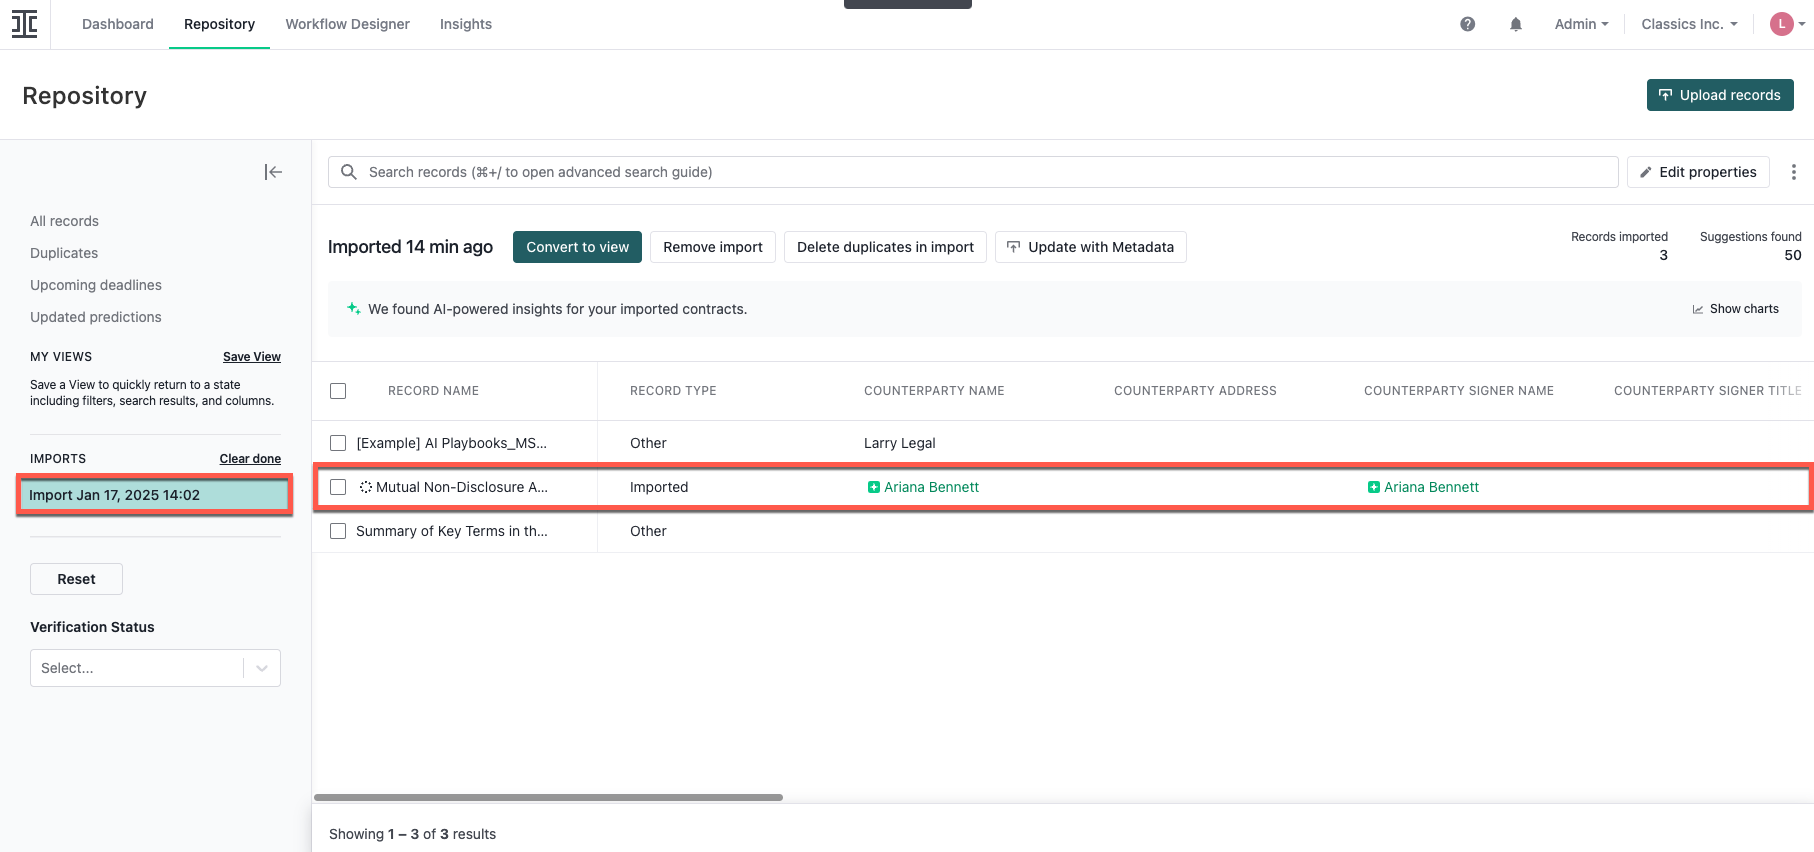
Task: Open Upcoming deadlines in sidebar
Action: pos(96,285)
